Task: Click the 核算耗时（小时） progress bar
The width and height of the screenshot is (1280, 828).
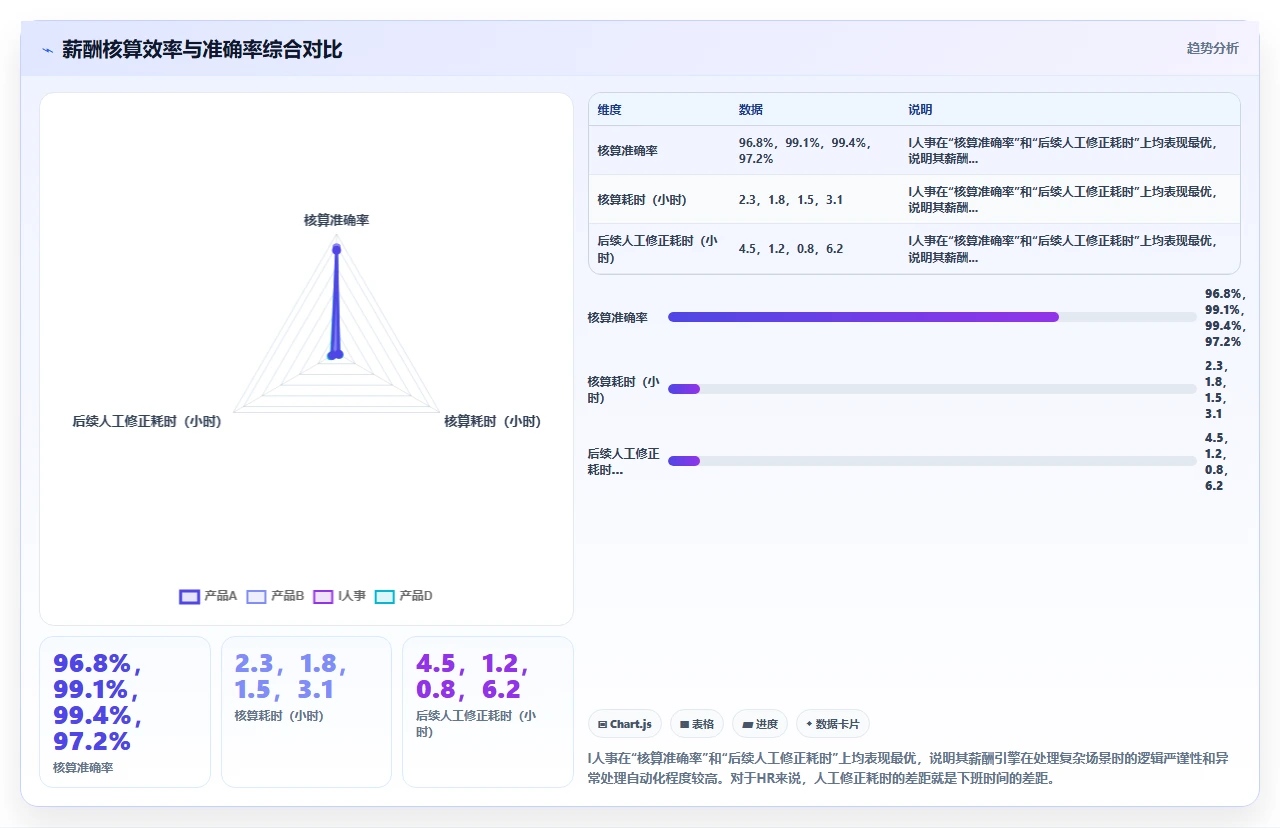Action: pos(932,389)
